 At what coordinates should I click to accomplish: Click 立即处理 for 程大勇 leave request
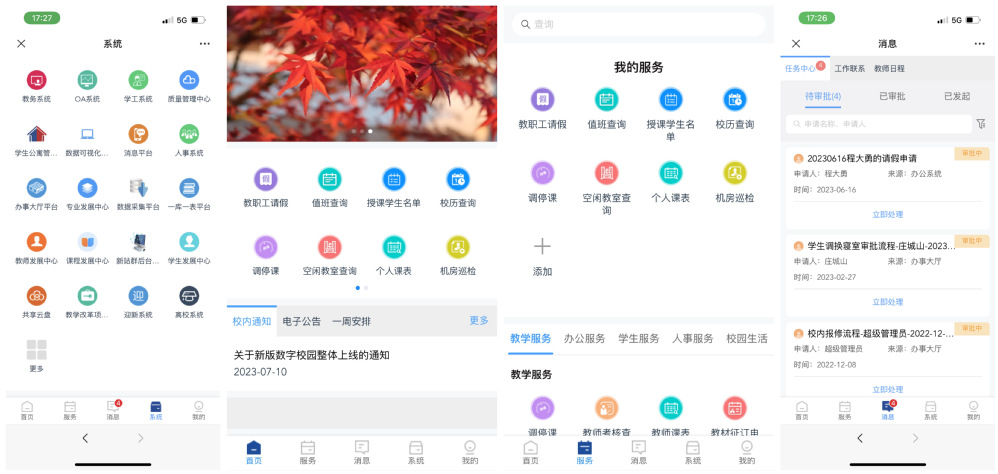pos(887,214)
